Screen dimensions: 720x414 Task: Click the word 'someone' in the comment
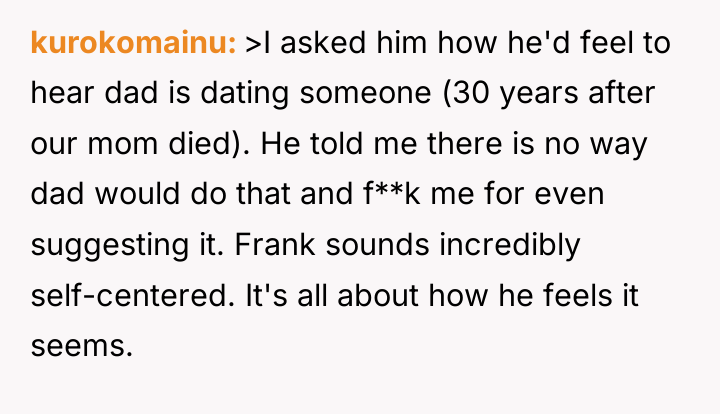366,93
